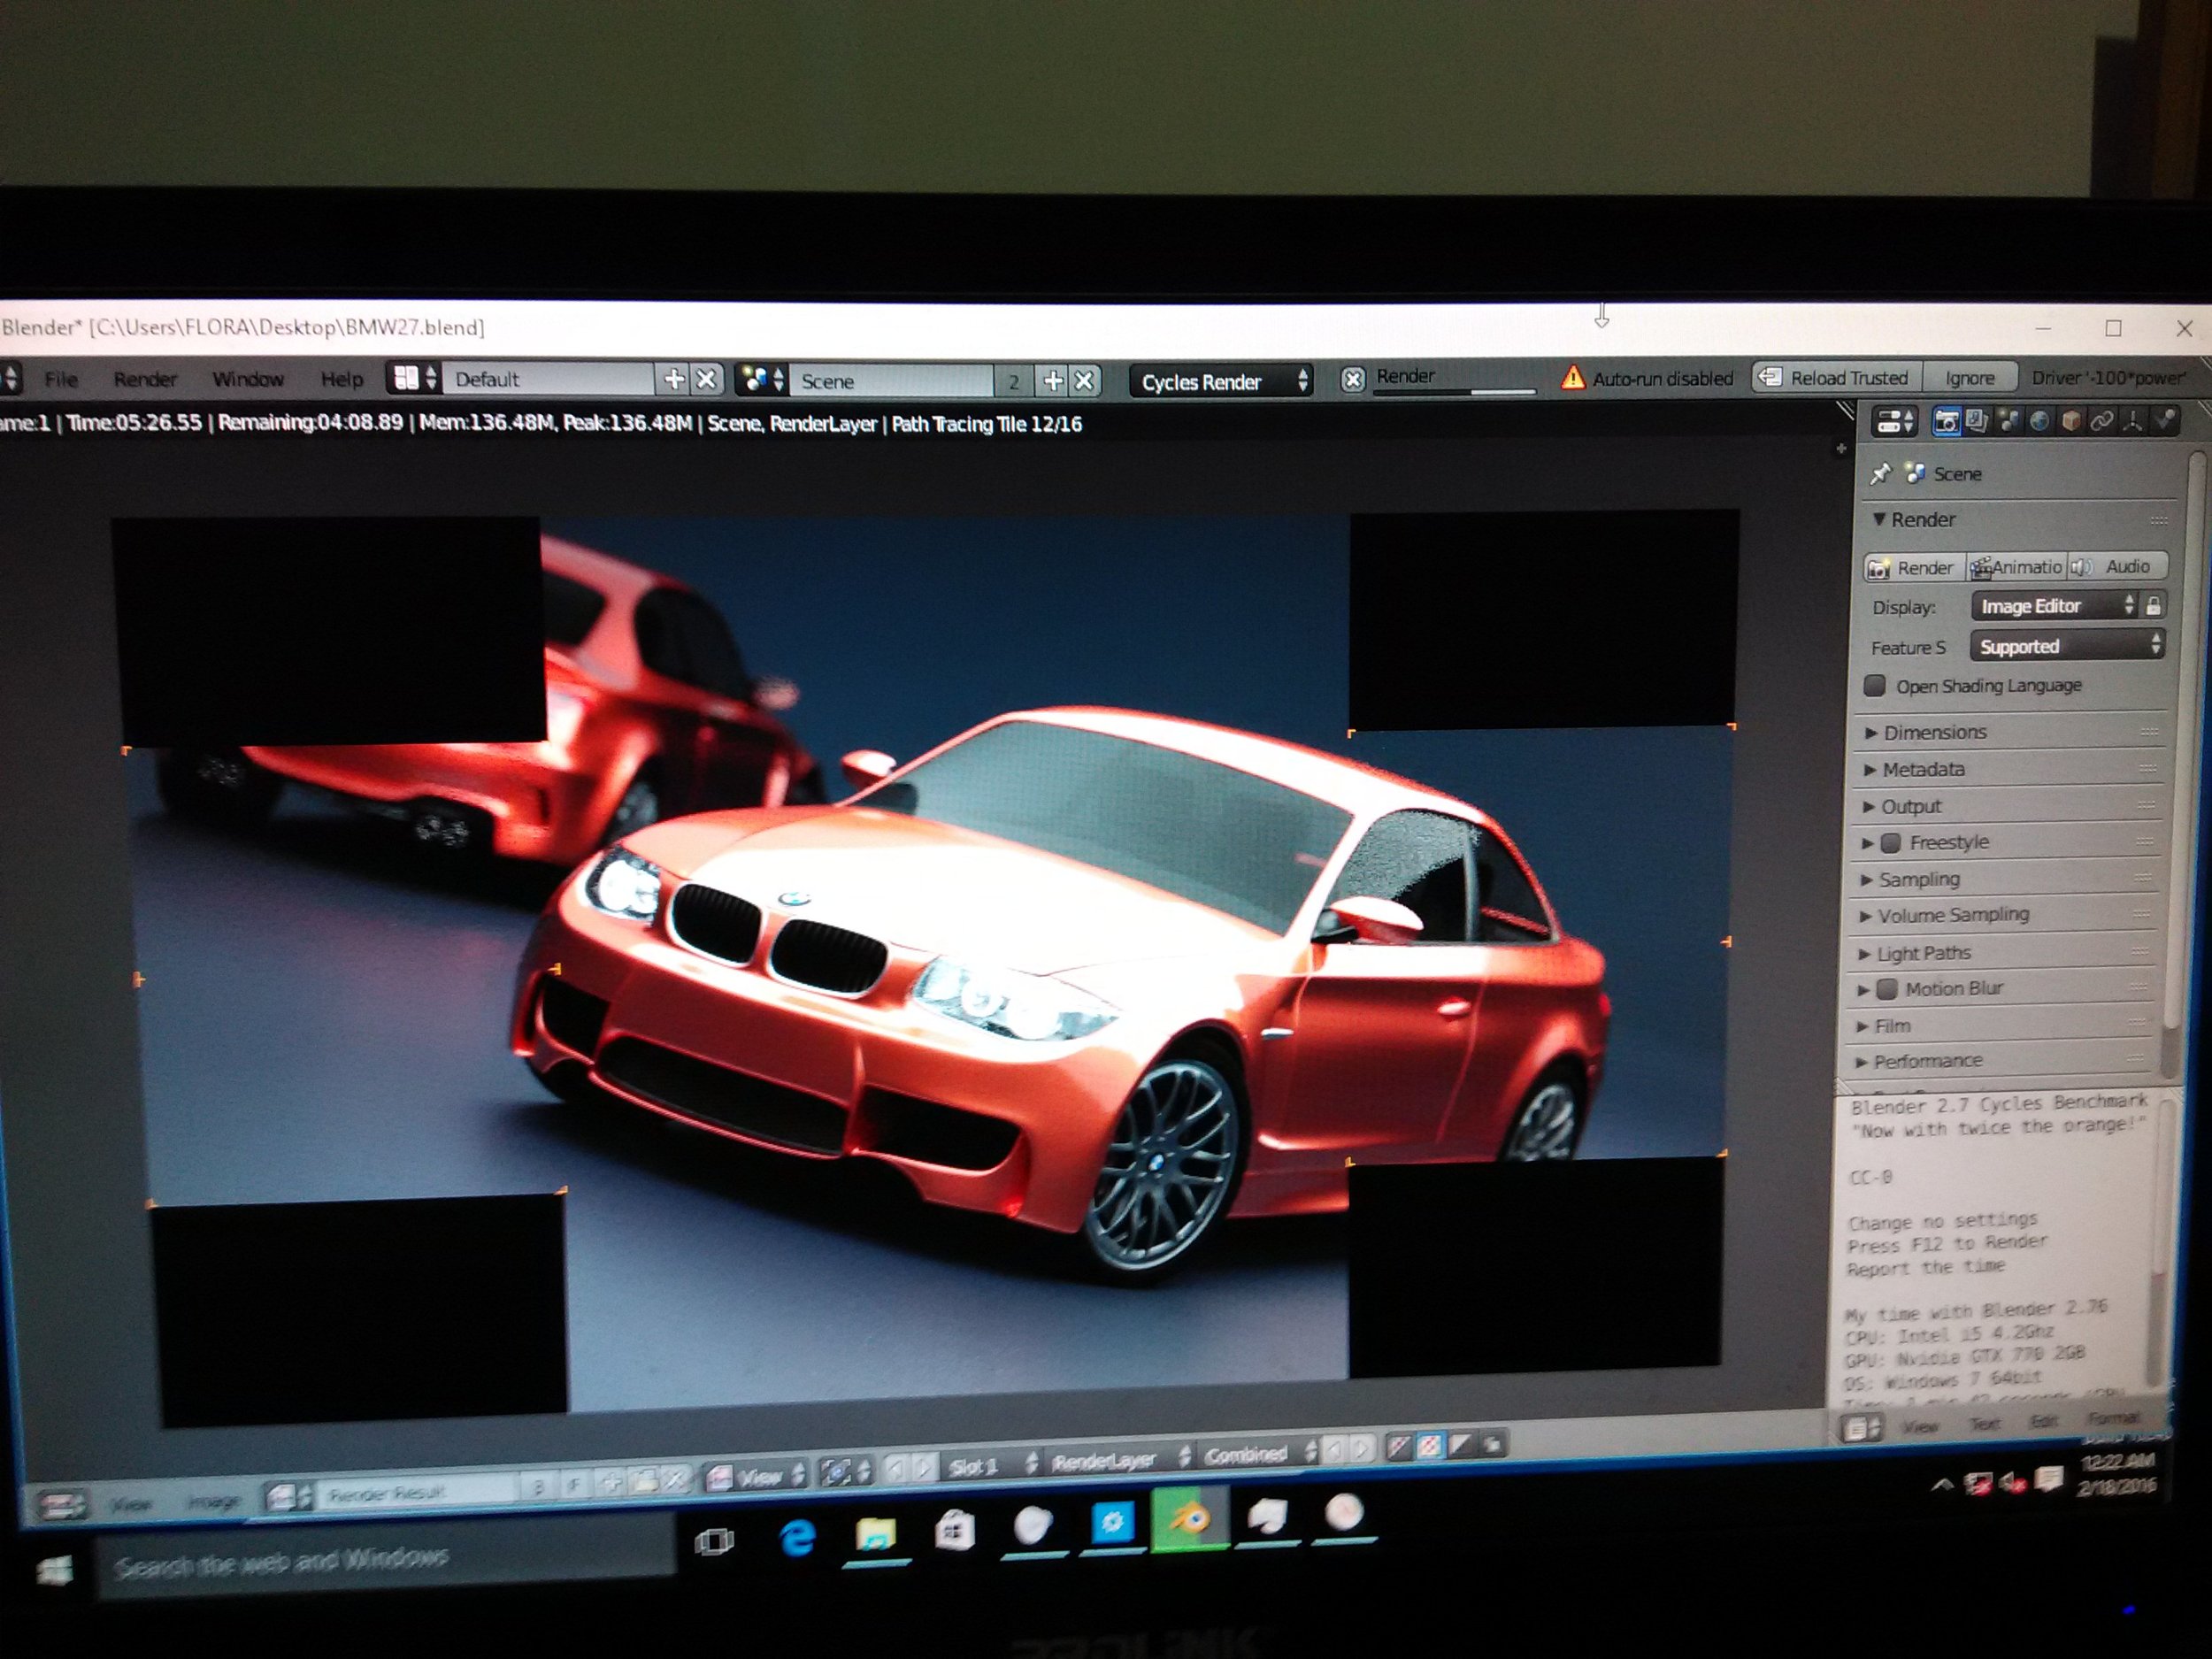This screenshot has width=2212, height=1659.
Task: Launch Microsoft Edge from taskbar
Action: (x=796, y=1537)
